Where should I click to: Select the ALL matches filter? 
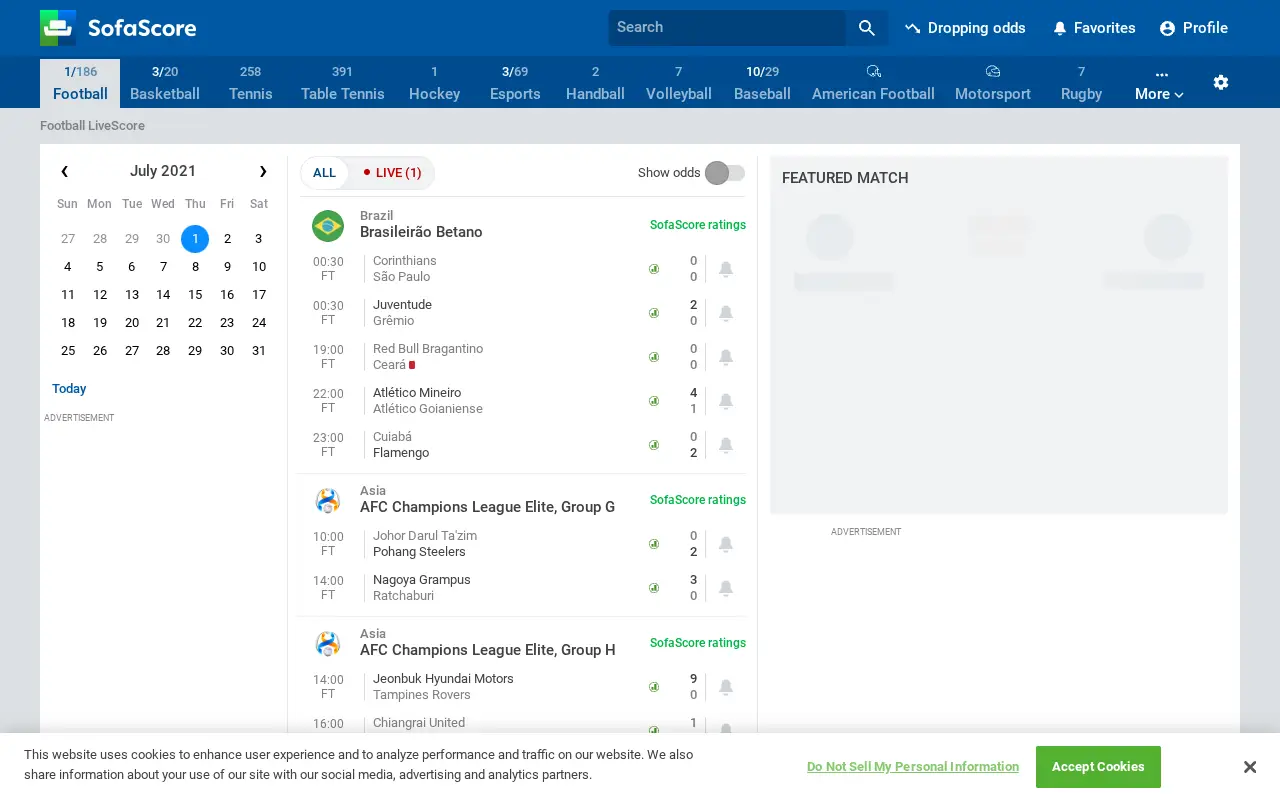(325, 173)
